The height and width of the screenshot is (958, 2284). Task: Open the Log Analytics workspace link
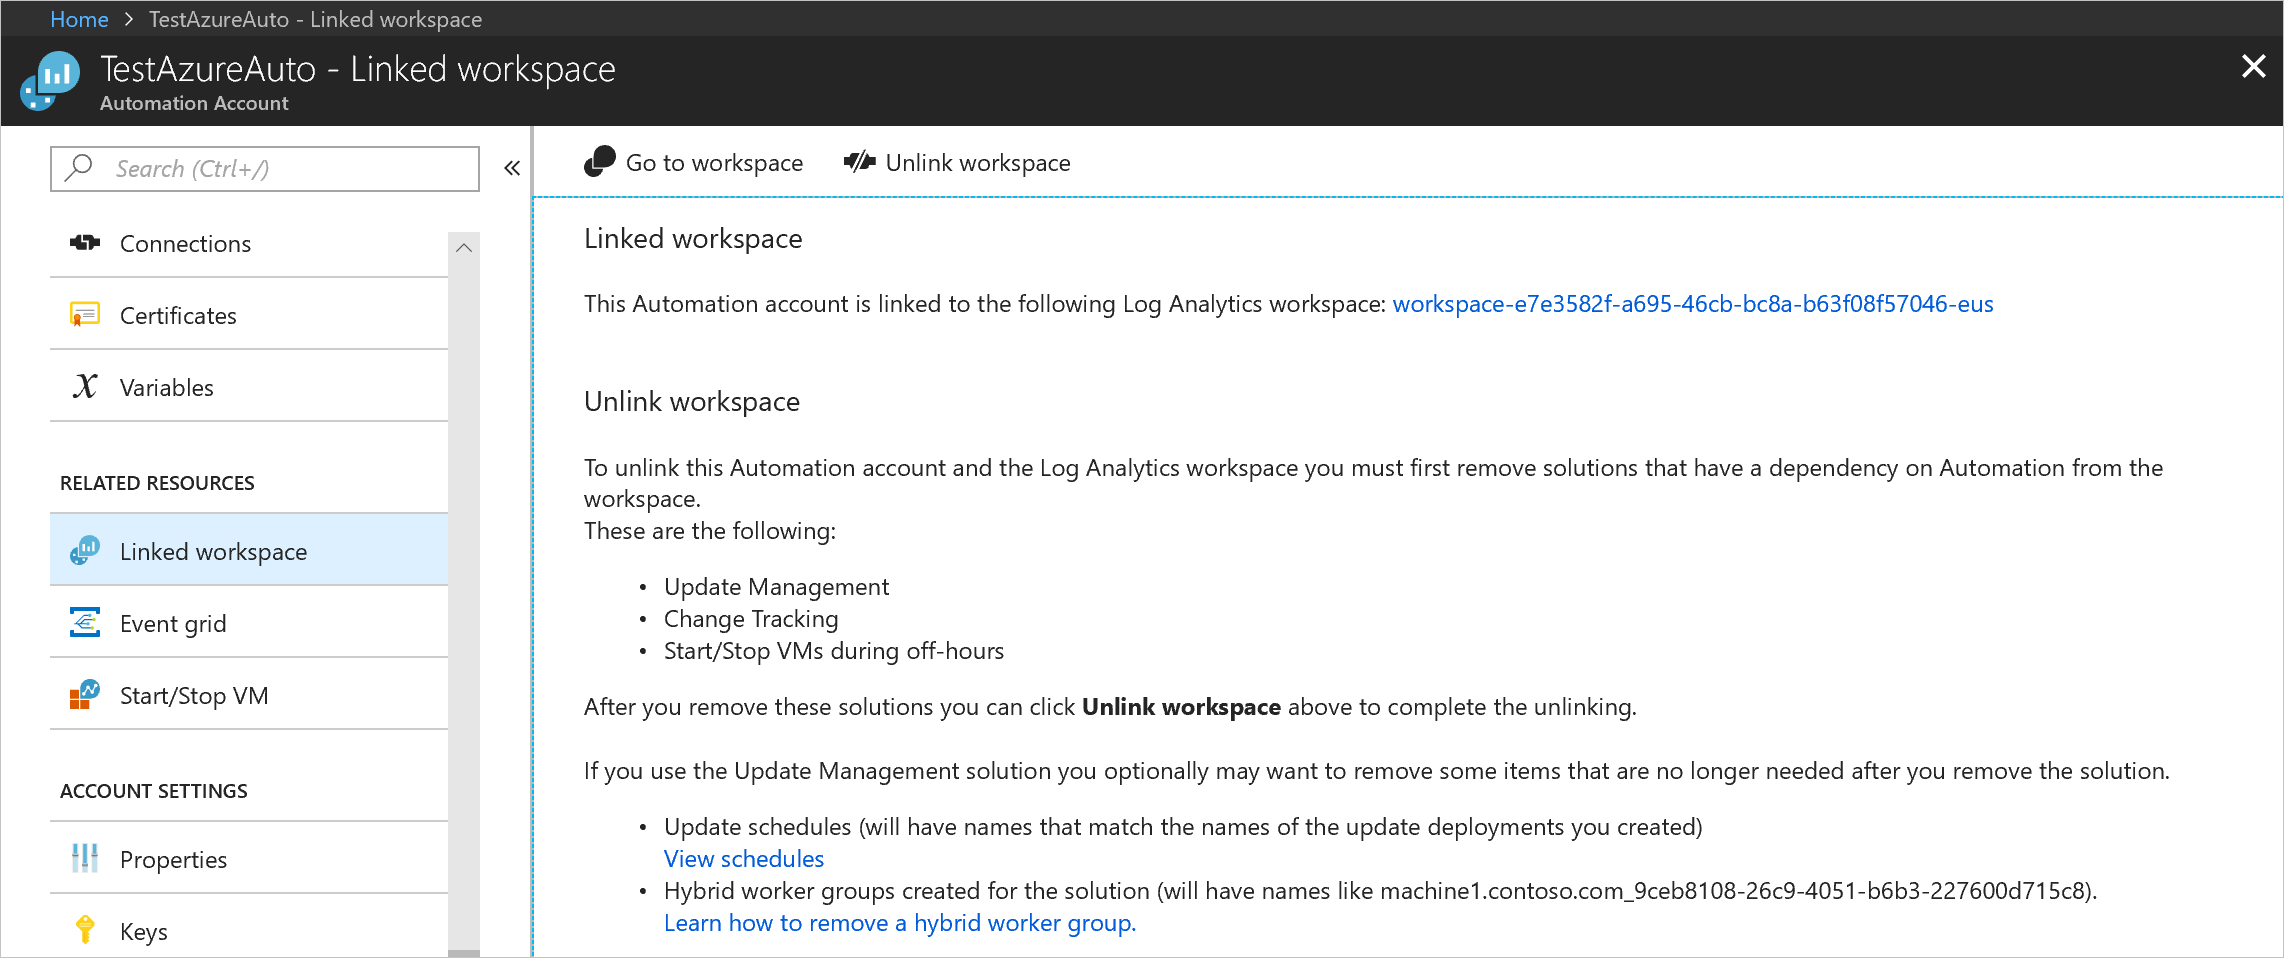(x=1692, y=304)
